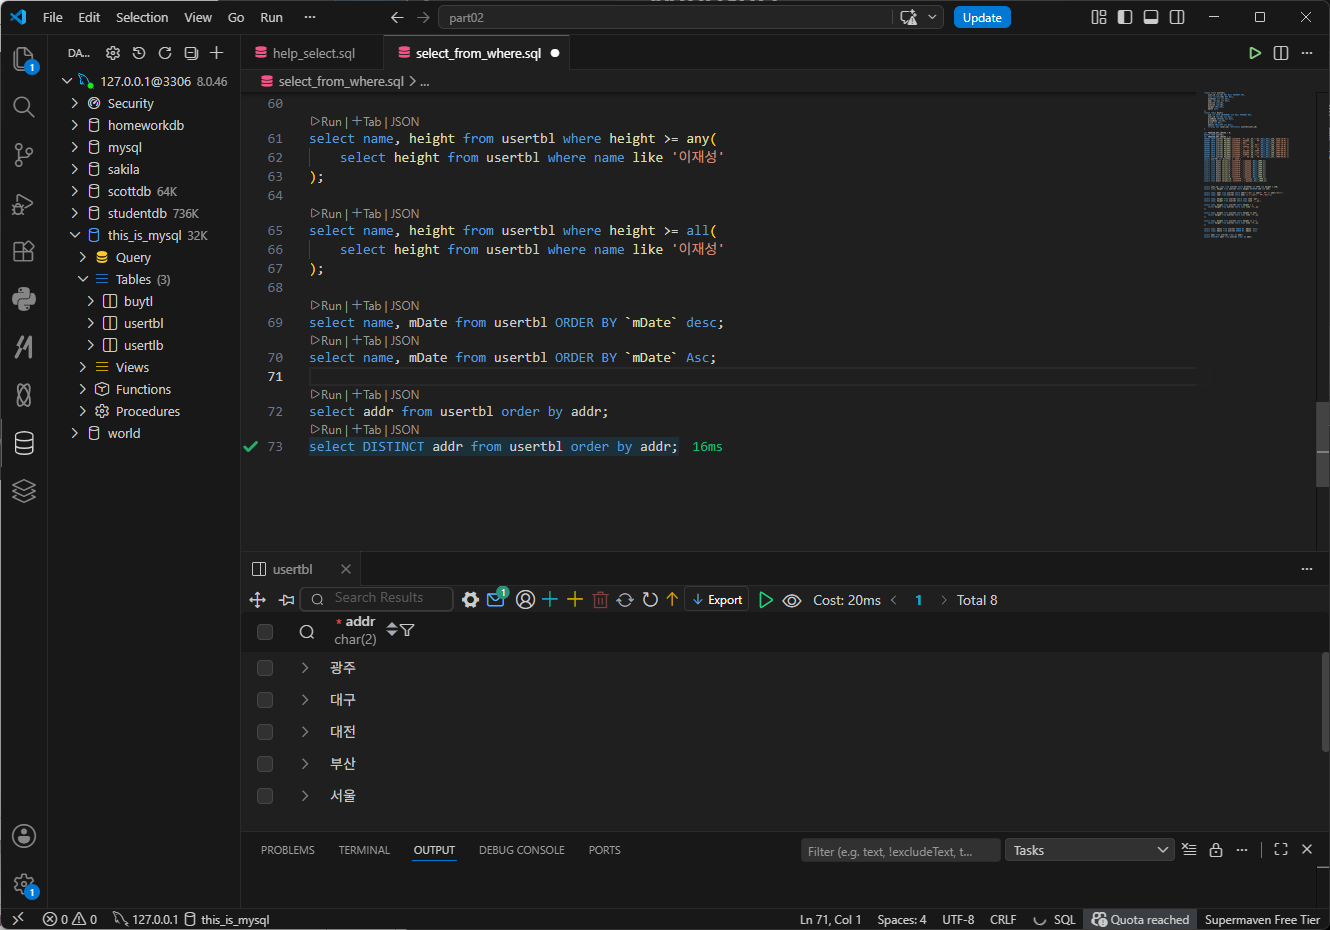
Task: Open the Python activity bar icon
Action: pyautogui.click(x=24, y=299)
